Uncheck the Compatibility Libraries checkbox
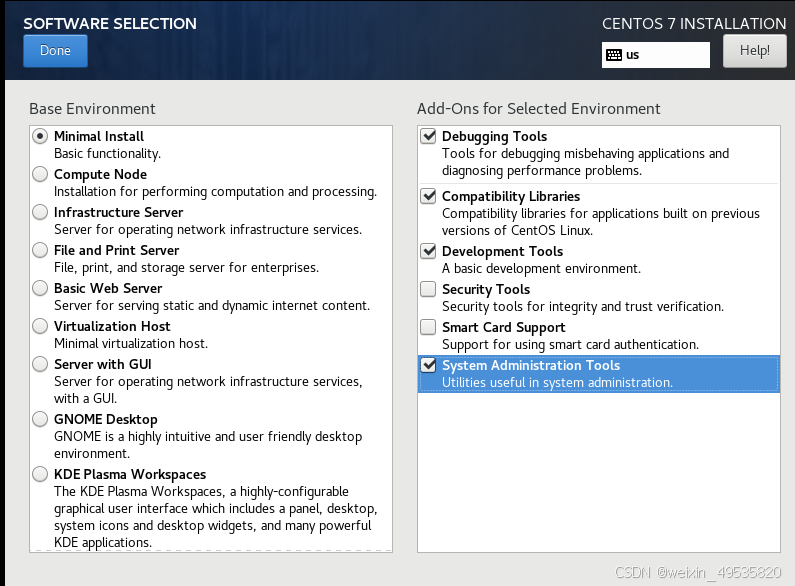795x586 pixels. coord(428,196)
